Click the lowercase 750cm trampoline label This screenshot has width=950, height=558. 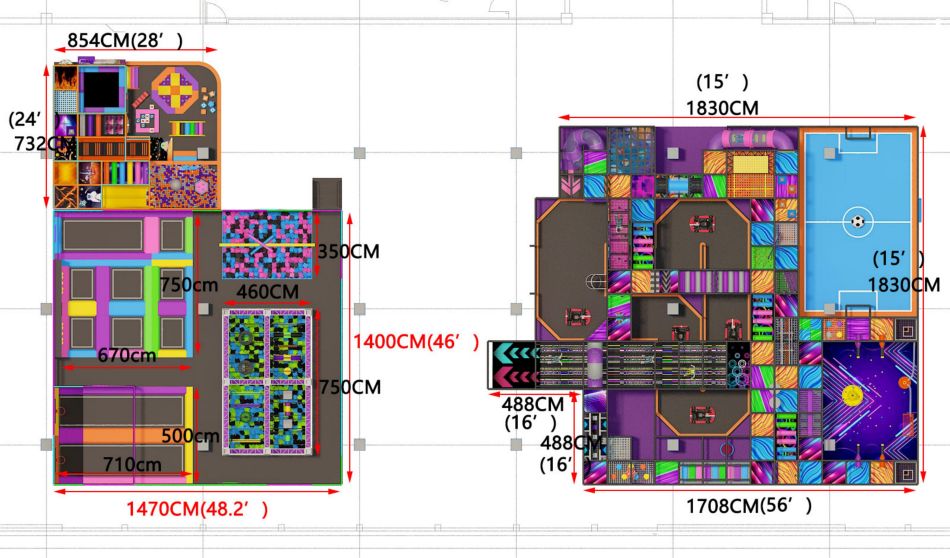pos(189,284)
